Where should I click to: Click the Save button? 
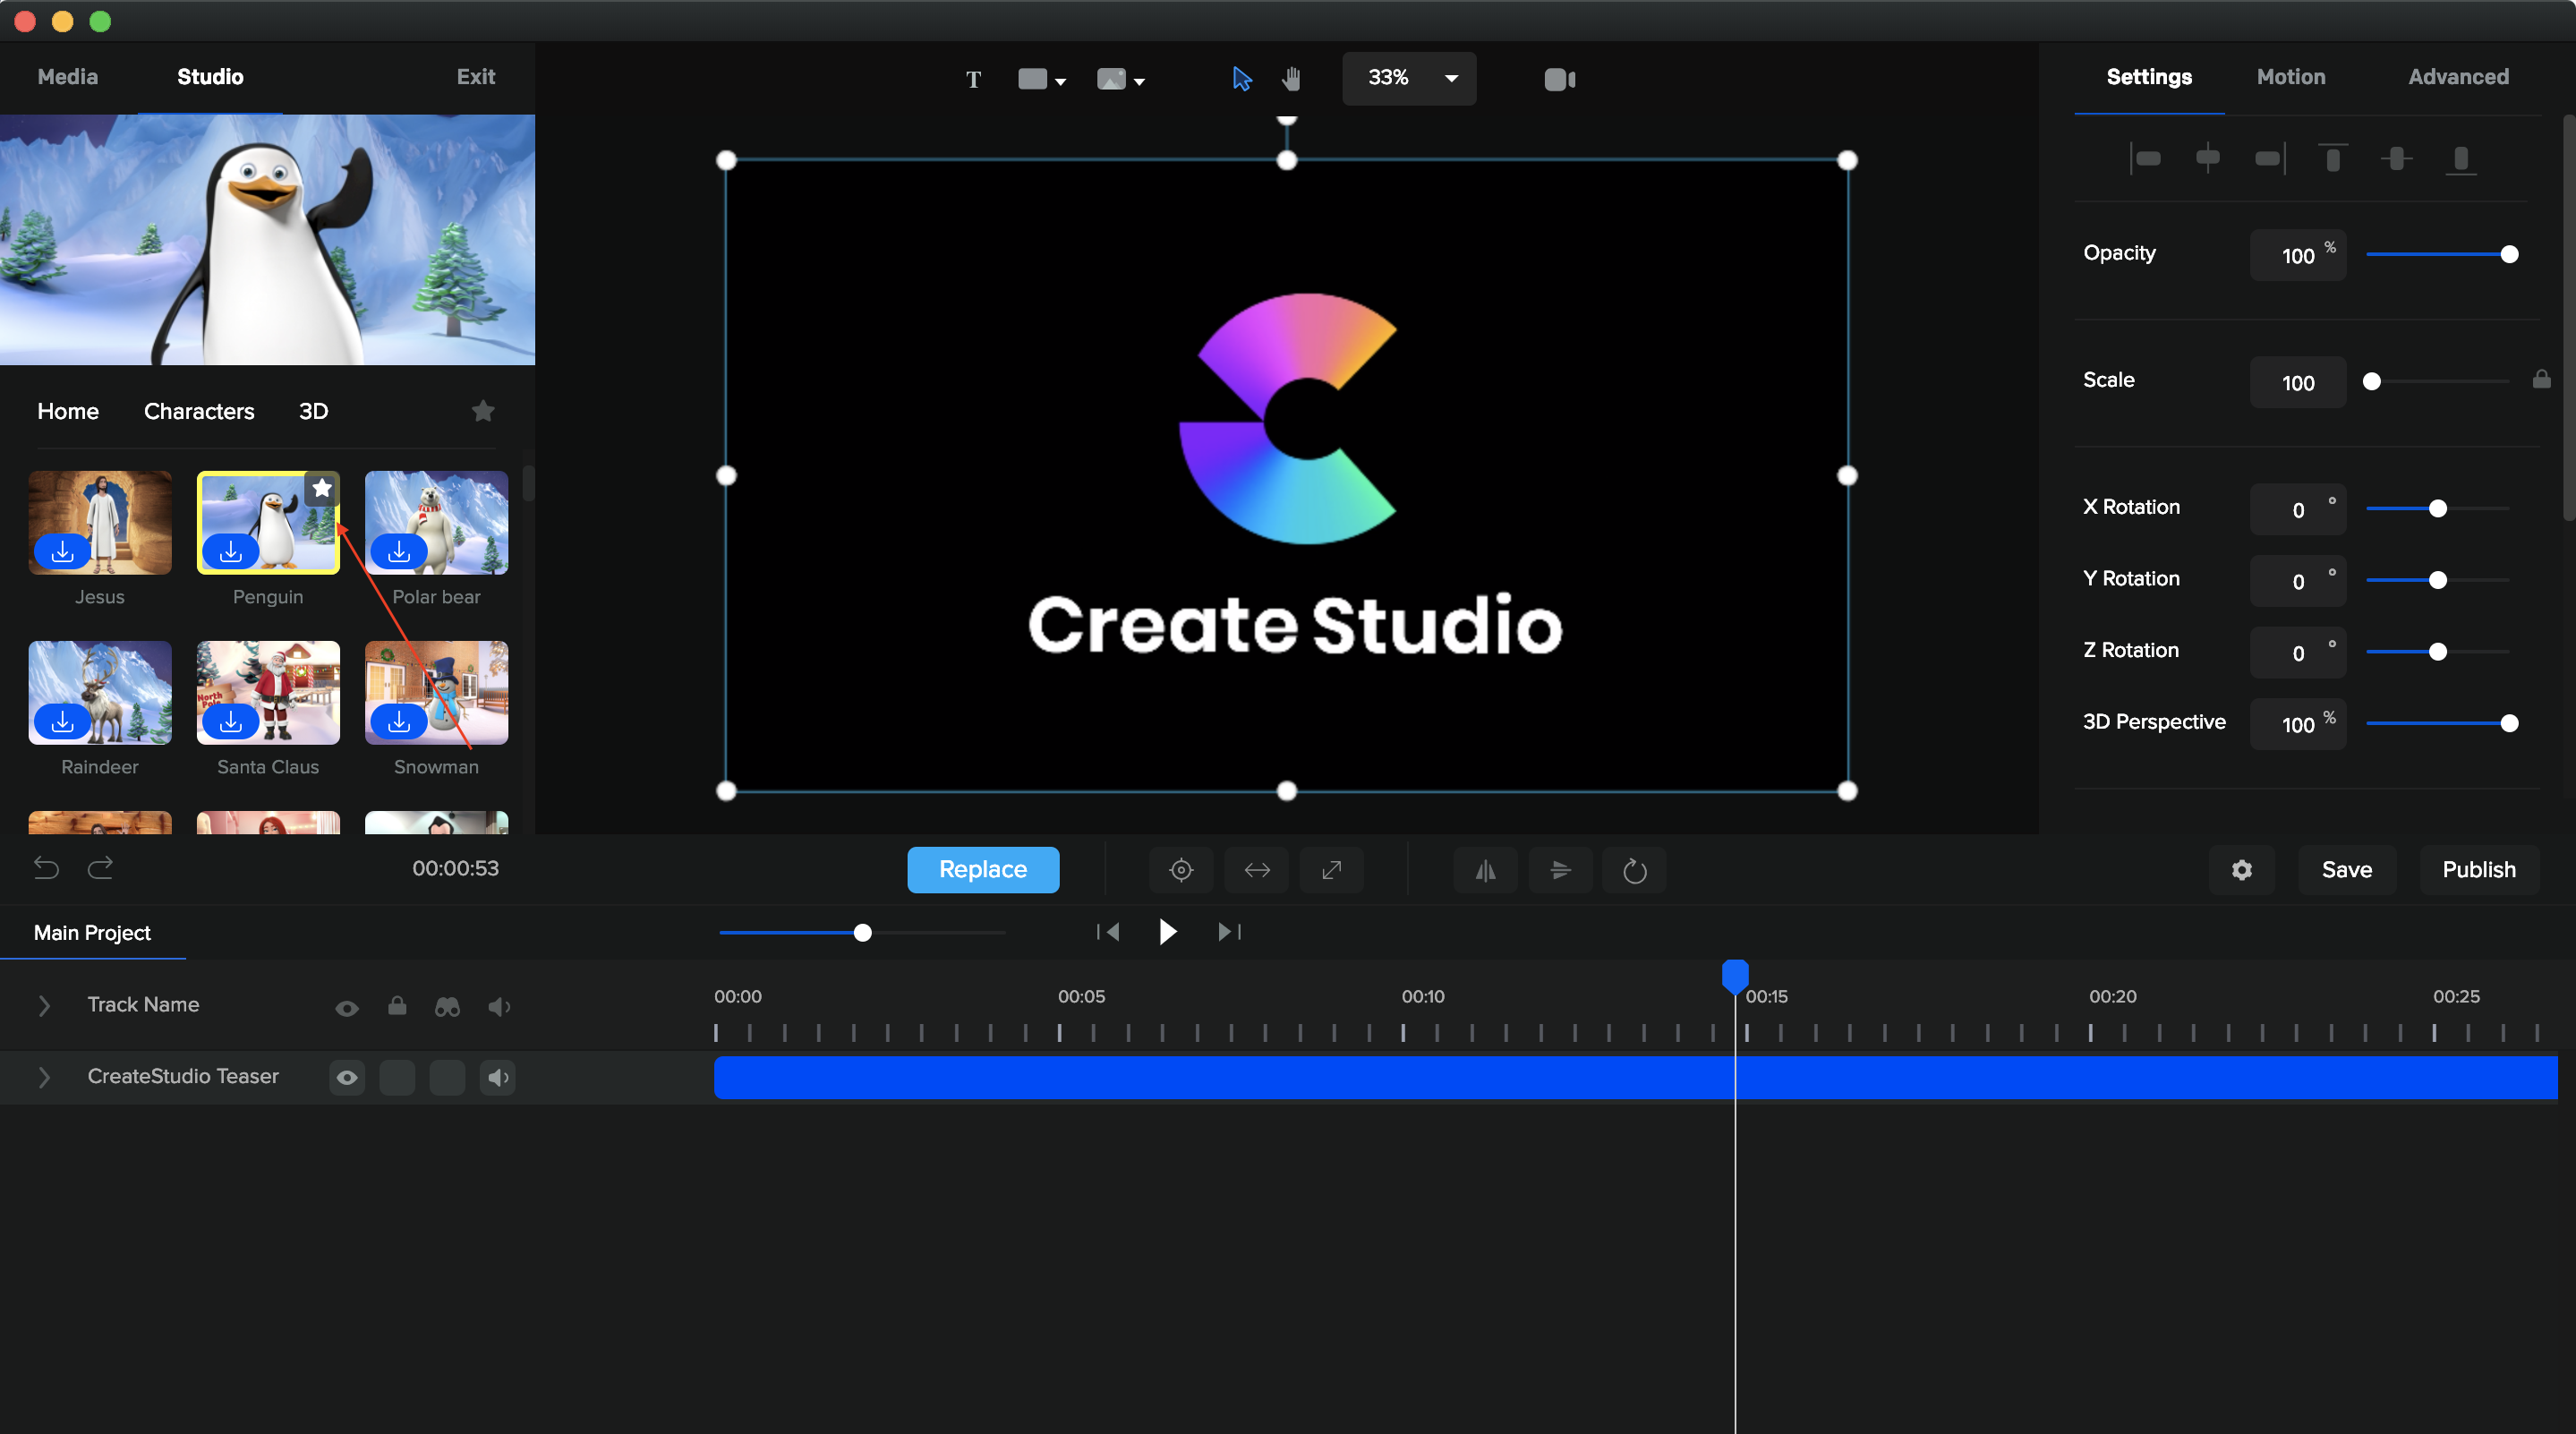point(2347,870)
